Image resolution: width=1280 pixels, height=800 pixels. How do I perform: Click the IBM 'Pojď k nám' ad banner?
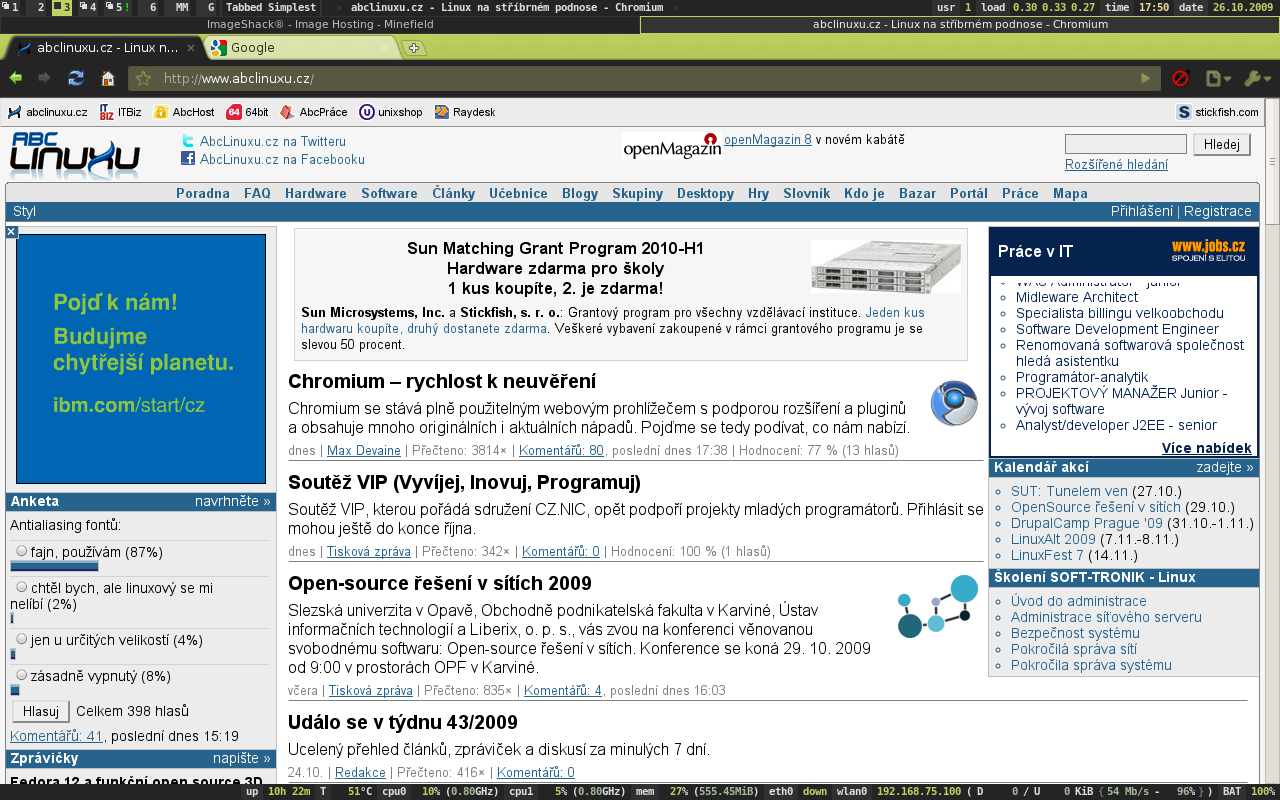coord(141,358)
